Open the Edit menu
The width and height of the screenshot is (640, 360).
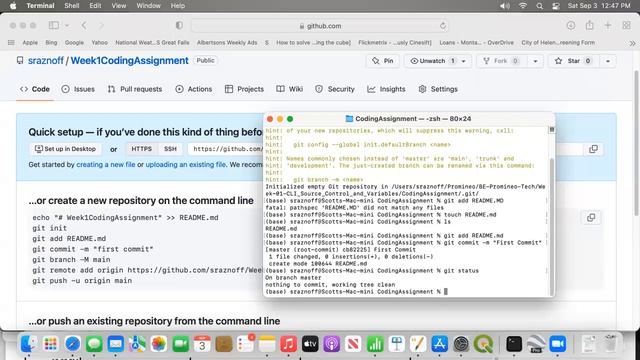tap(95, 6)
